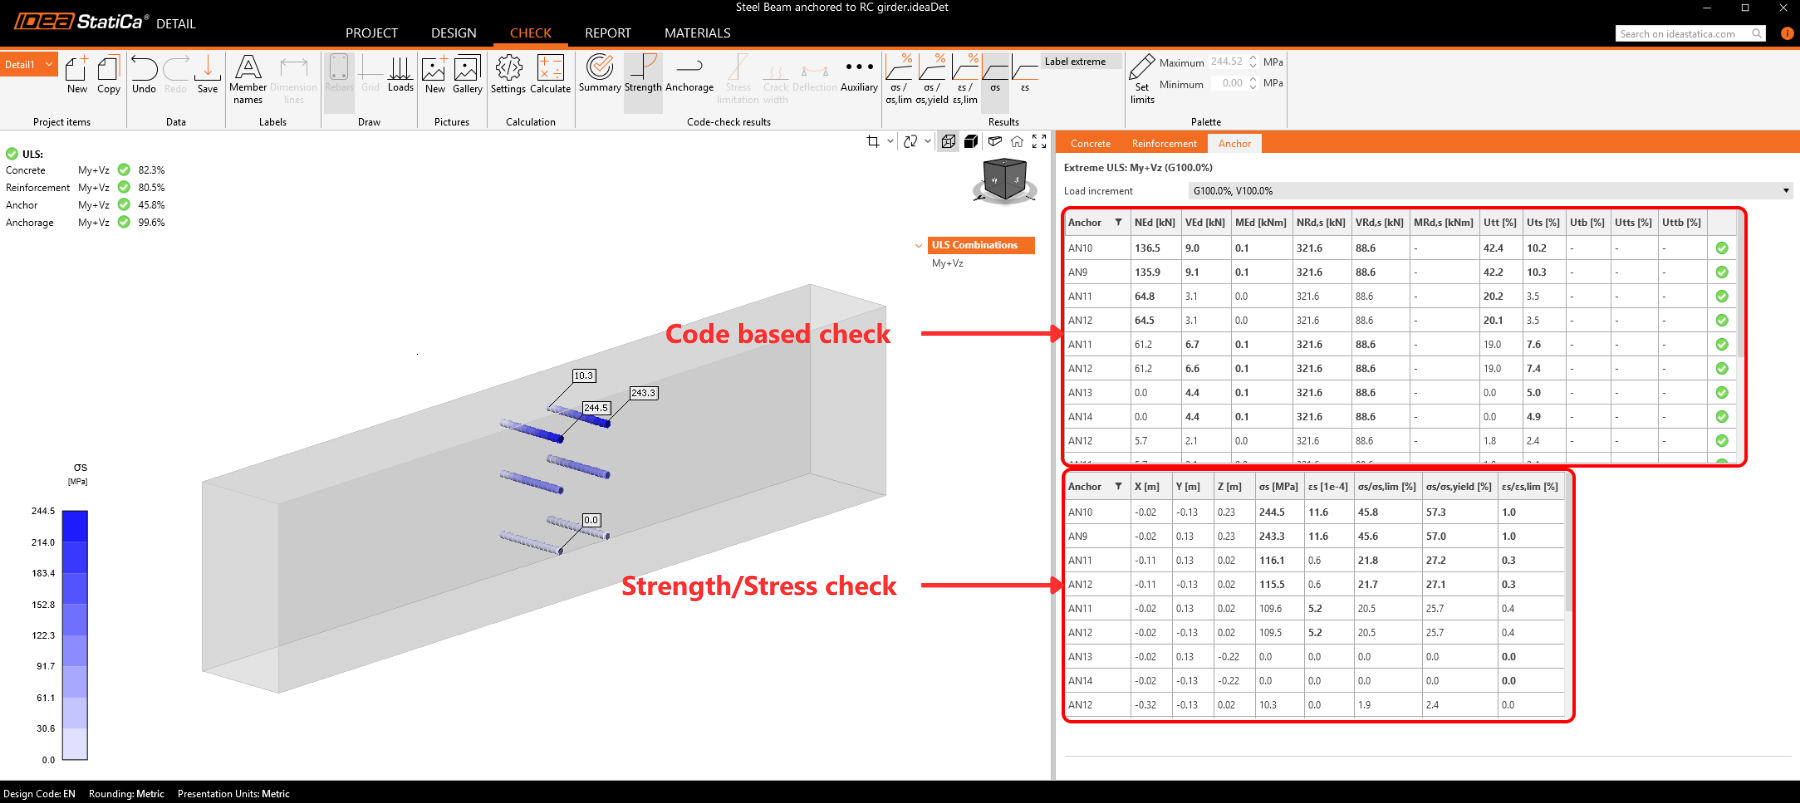Display σs/σs,yield results
1800x803 pixels.
pyautogui.click(x=932, y=79)
